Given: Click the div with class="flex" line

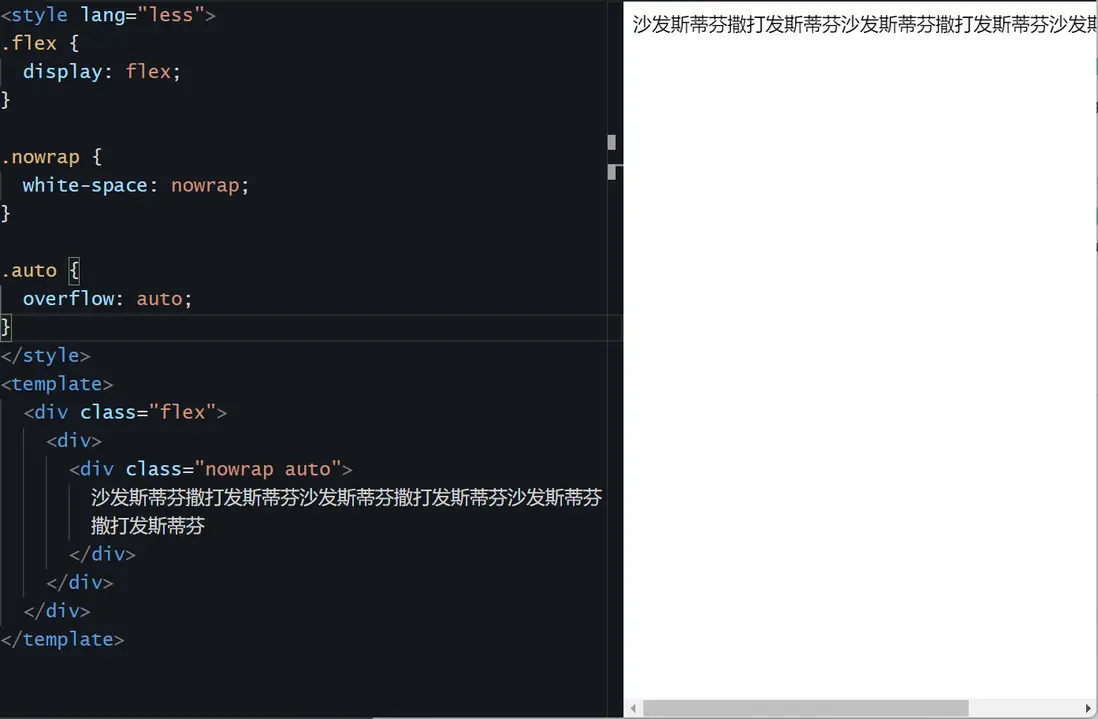Looking at the screenshot, I should click(x=125, y=412).
